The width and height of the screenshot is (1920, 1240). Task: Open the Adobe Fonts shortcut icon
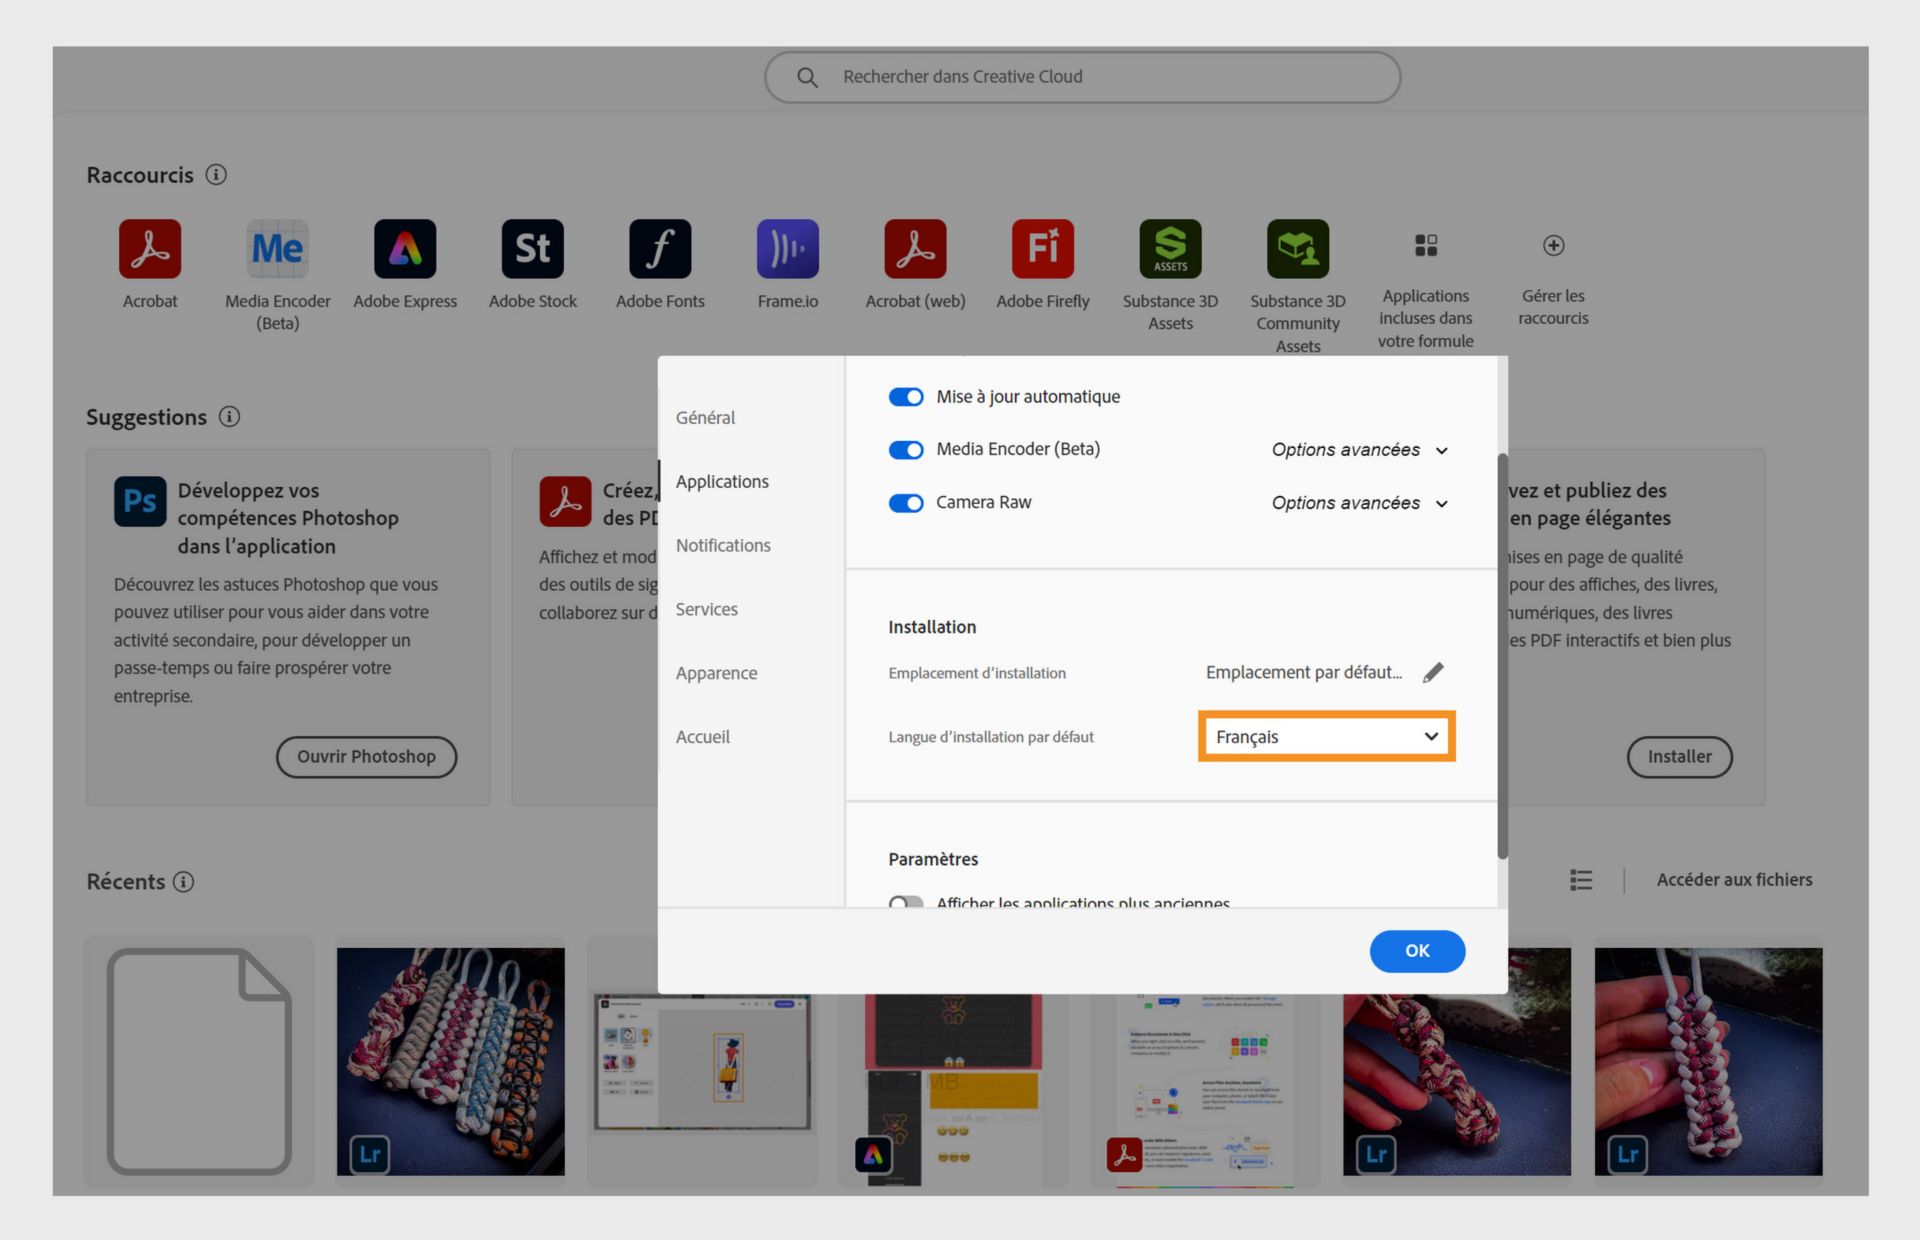click(x=660, y=249)
